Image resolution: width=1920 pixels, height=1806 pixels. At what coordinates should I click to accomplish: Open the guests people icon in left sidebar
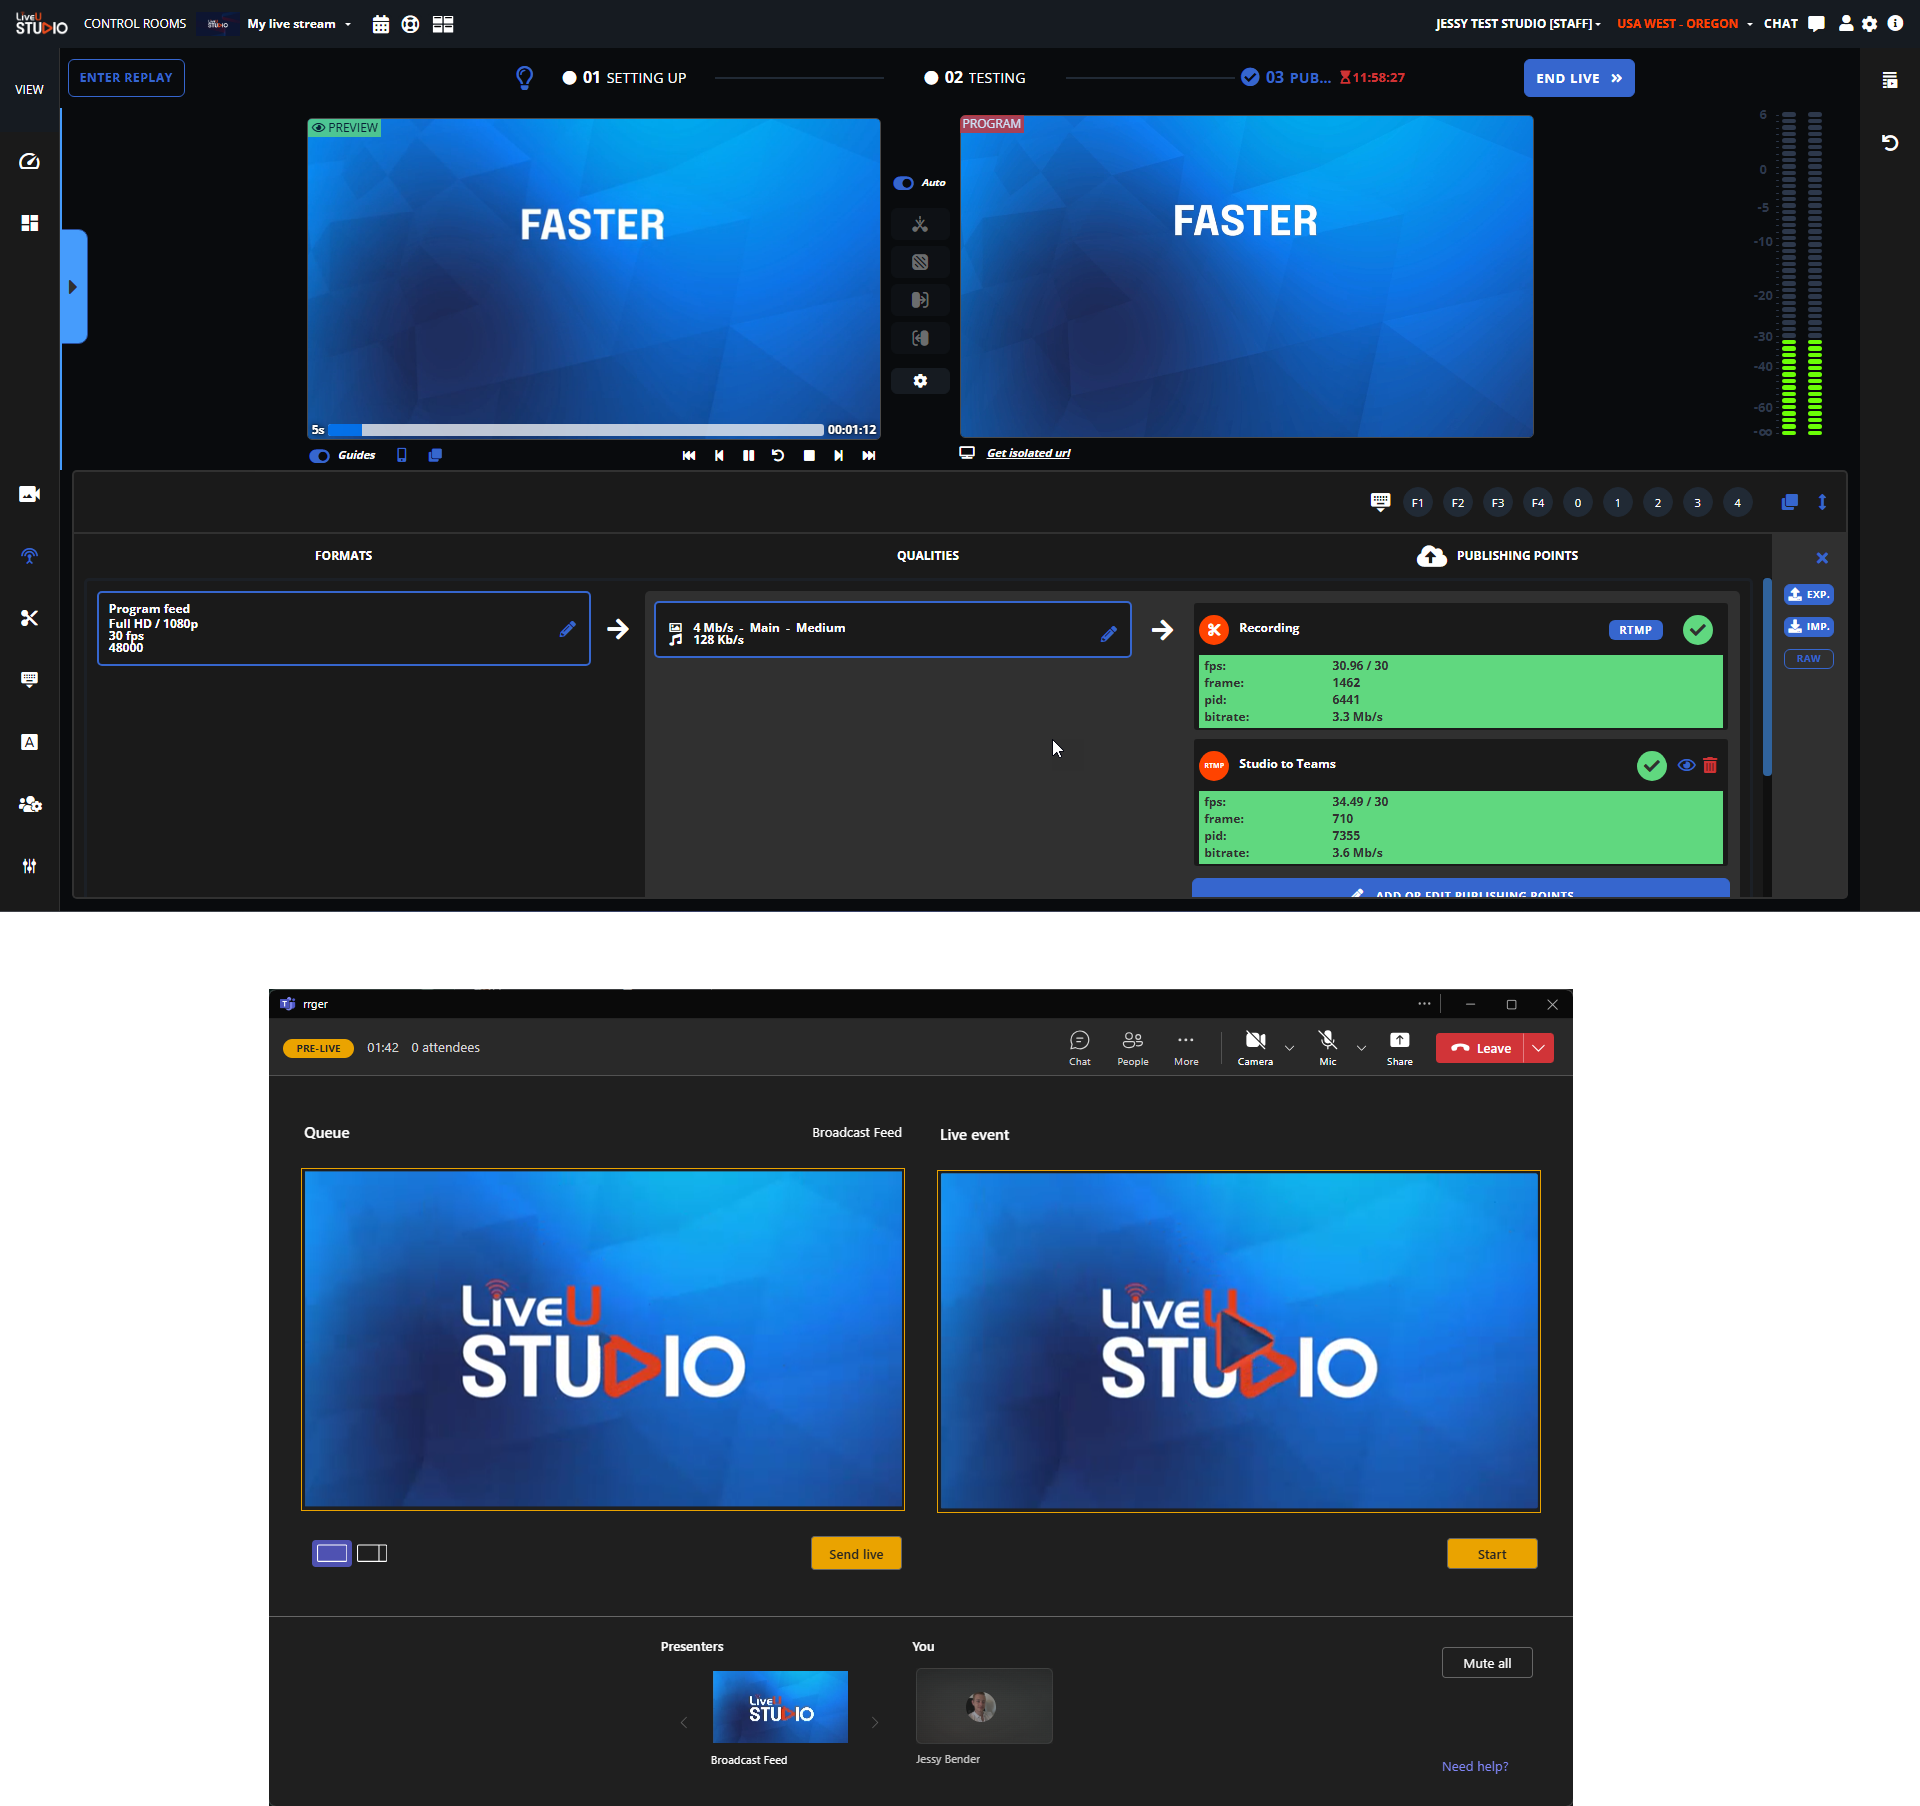[29, 804]
